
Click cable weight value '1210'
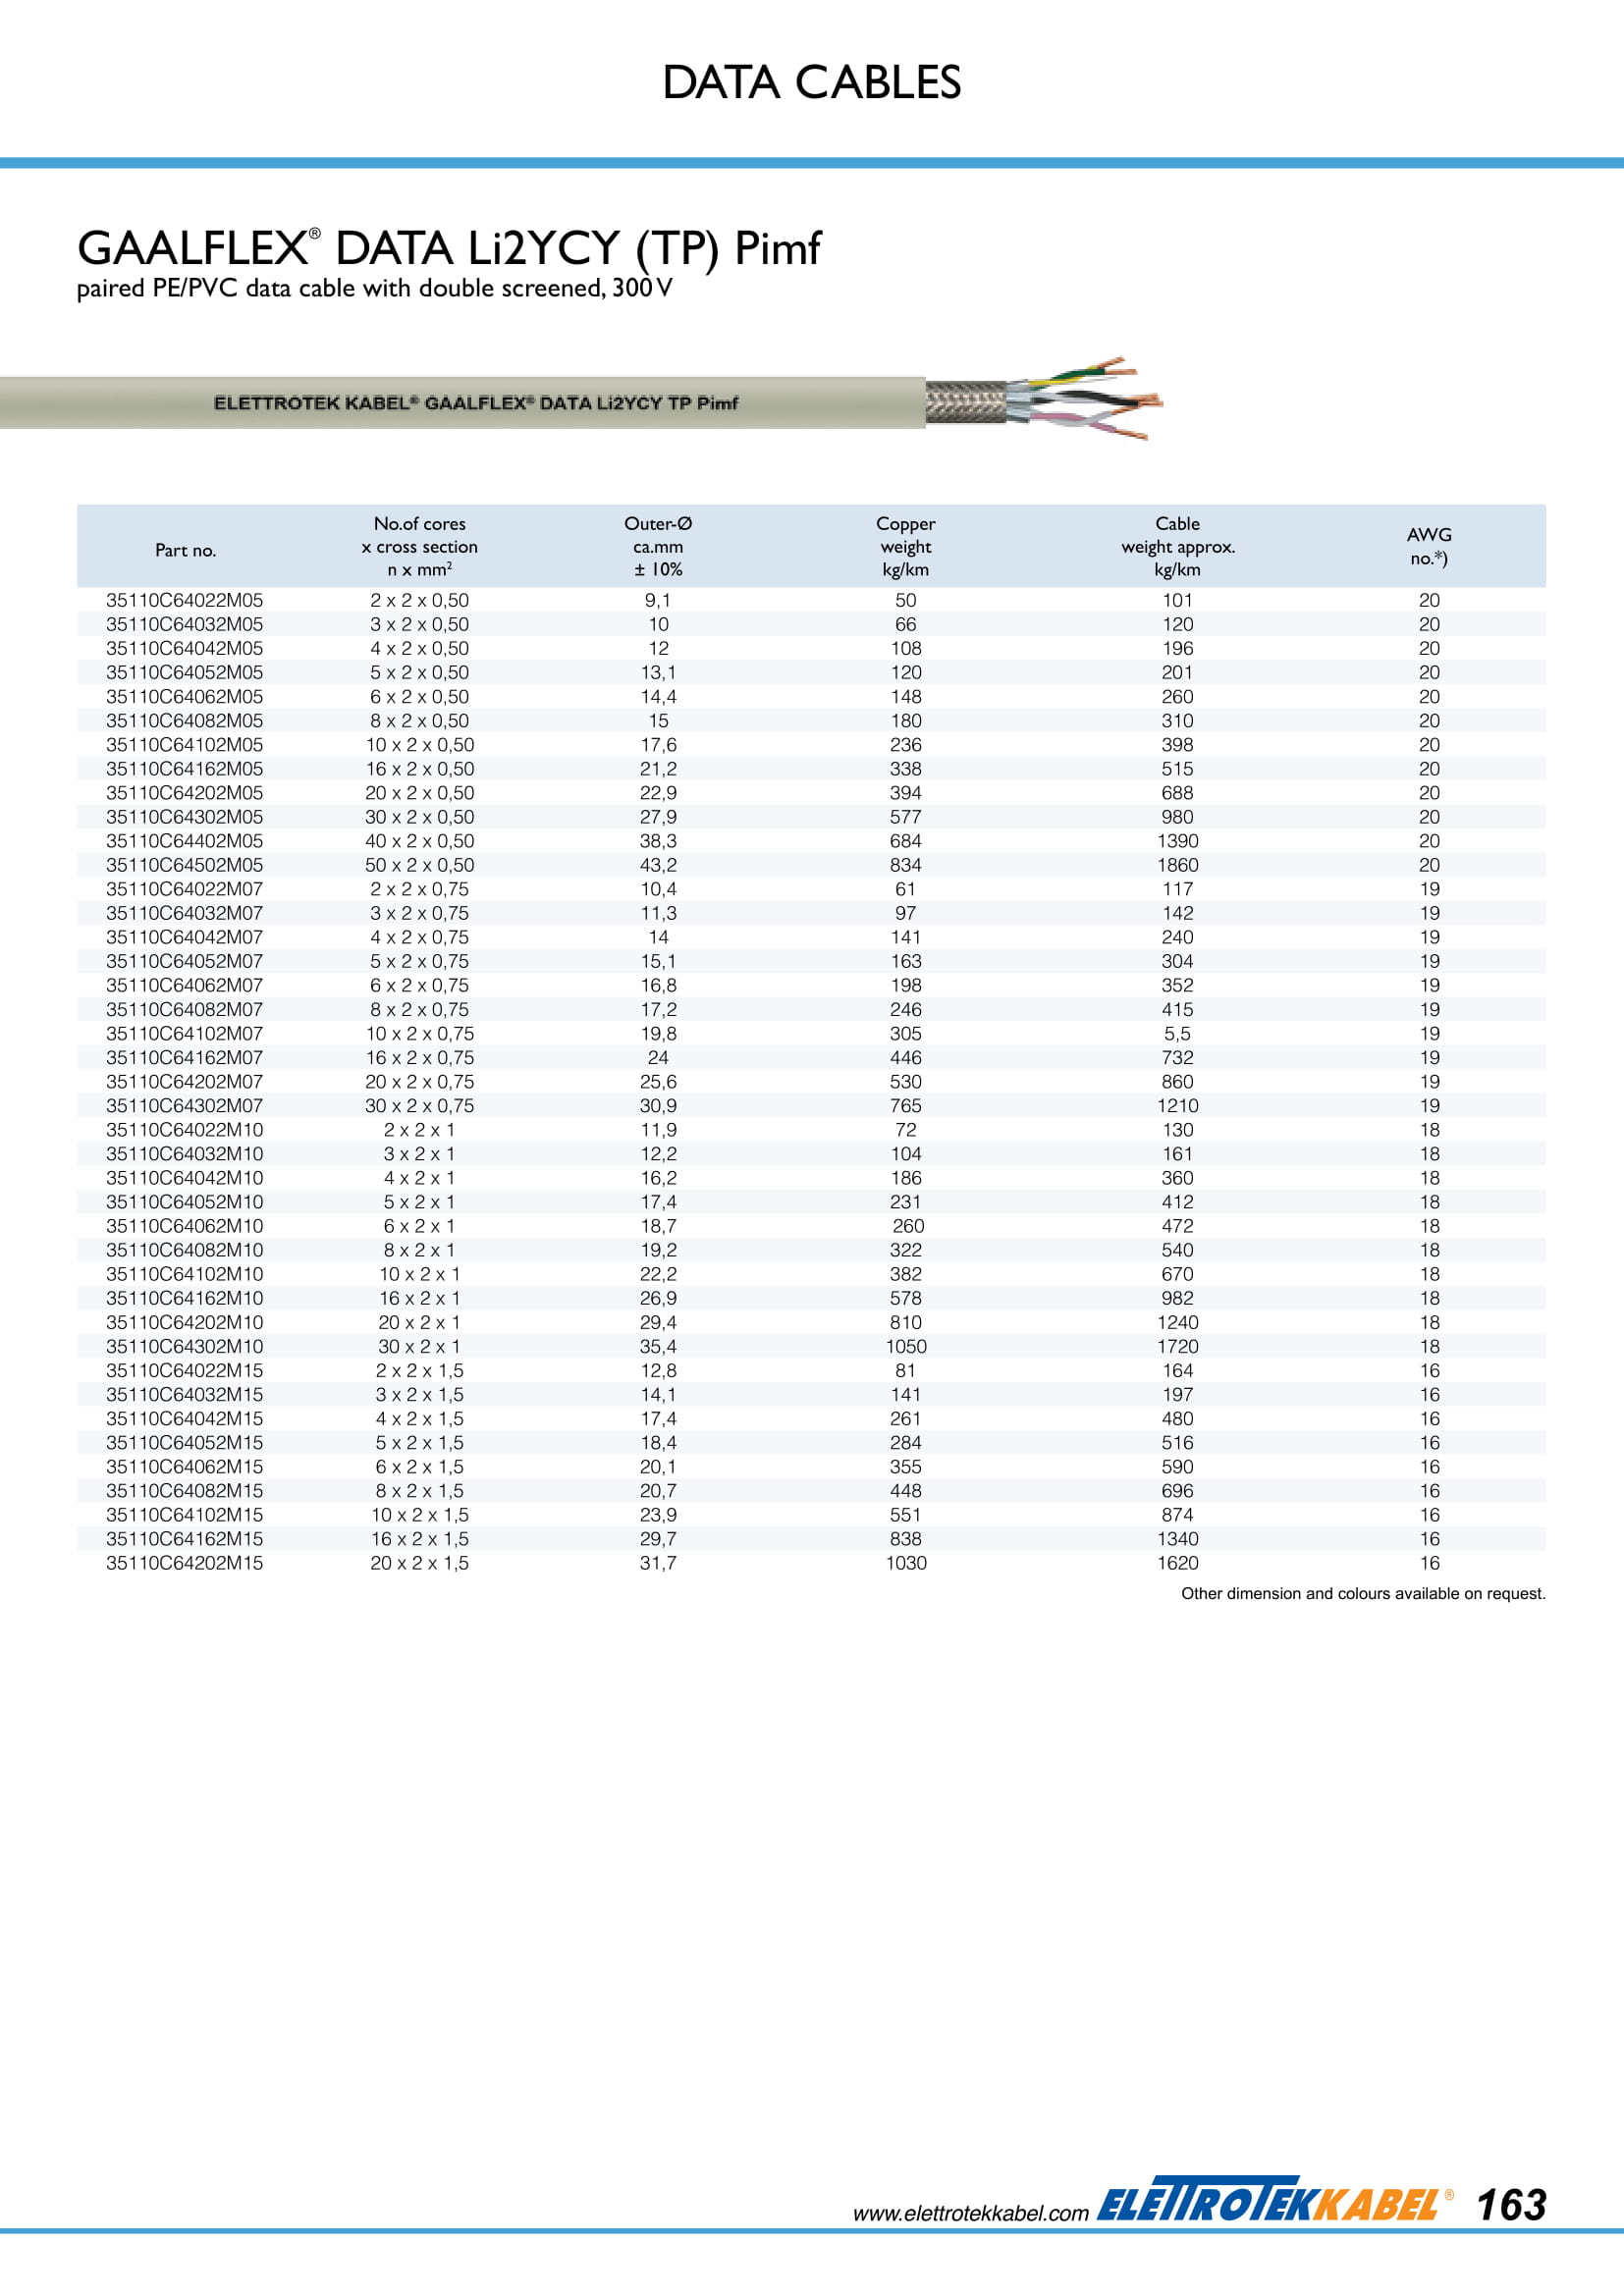(x=1178, y=1106)
